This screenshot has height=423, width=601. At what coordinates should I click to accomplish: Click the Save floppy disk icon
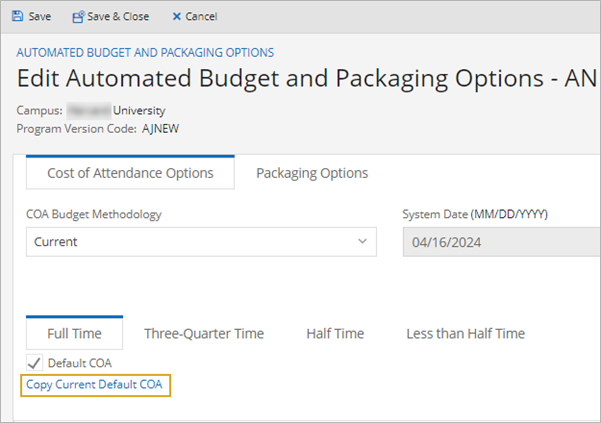tap(17, 16)
